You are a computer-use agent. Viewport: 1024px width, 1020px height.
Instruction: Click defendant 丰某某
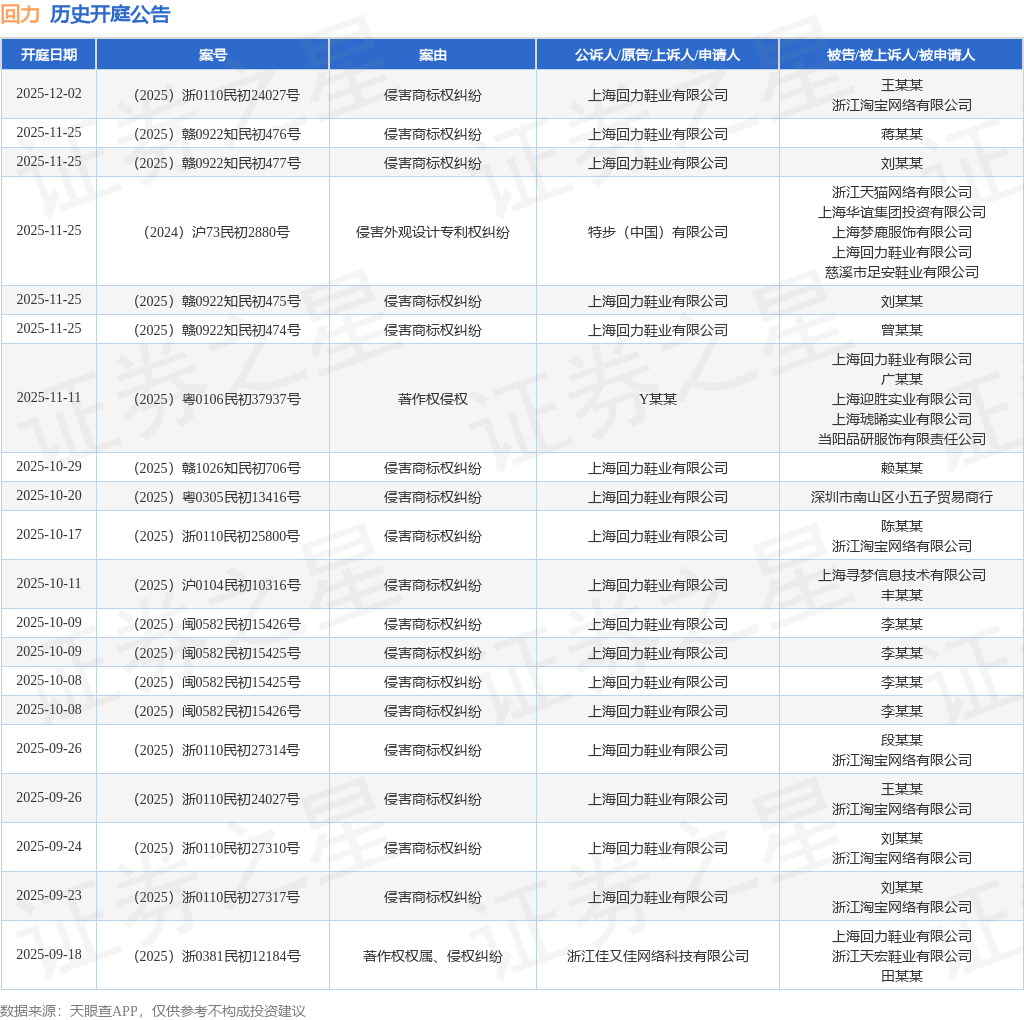click(x=902, y=595)
